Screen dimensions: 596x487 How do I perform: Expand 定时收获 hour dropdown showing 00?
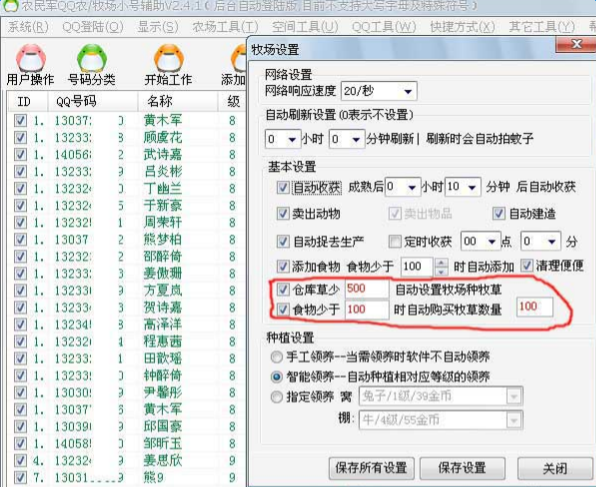491,241
